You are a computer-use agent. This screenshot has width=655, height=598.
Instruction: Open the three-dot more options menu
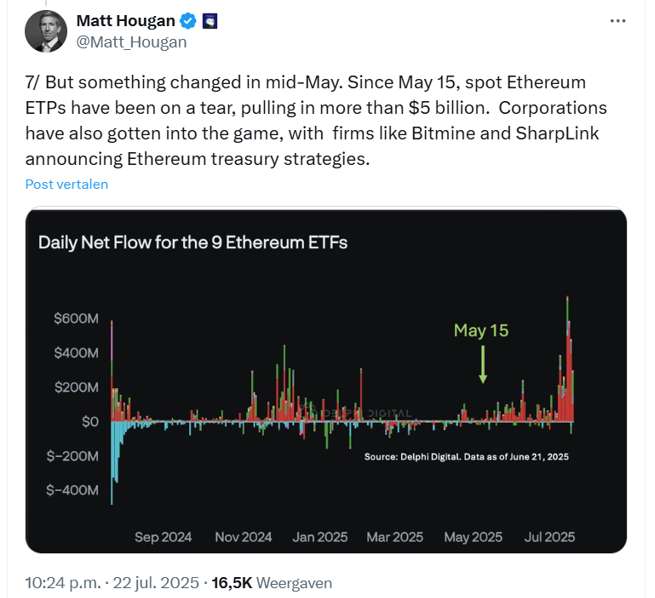coord(617,20)
